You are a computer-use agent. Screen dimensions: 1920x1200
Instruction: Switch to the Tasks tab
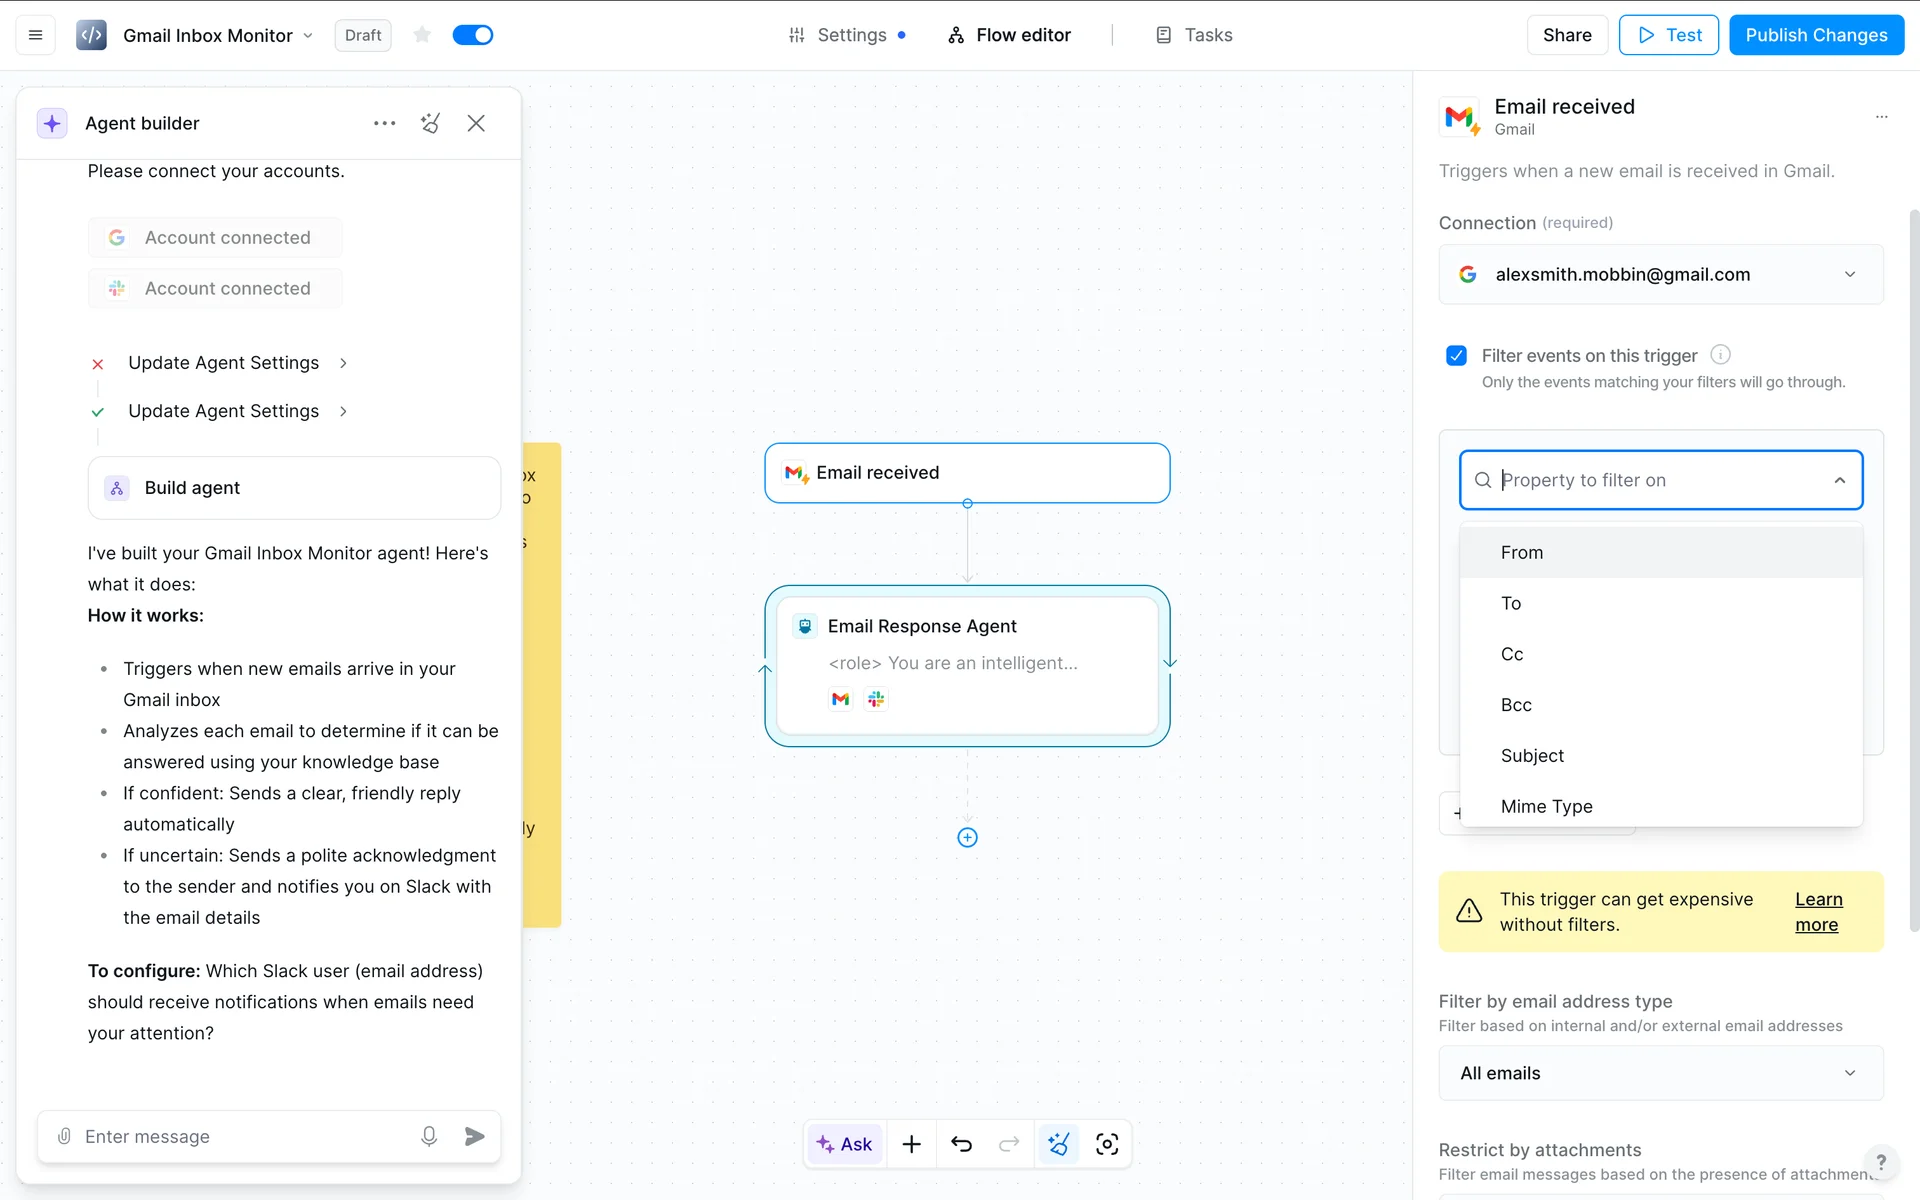pos(1194,35)
